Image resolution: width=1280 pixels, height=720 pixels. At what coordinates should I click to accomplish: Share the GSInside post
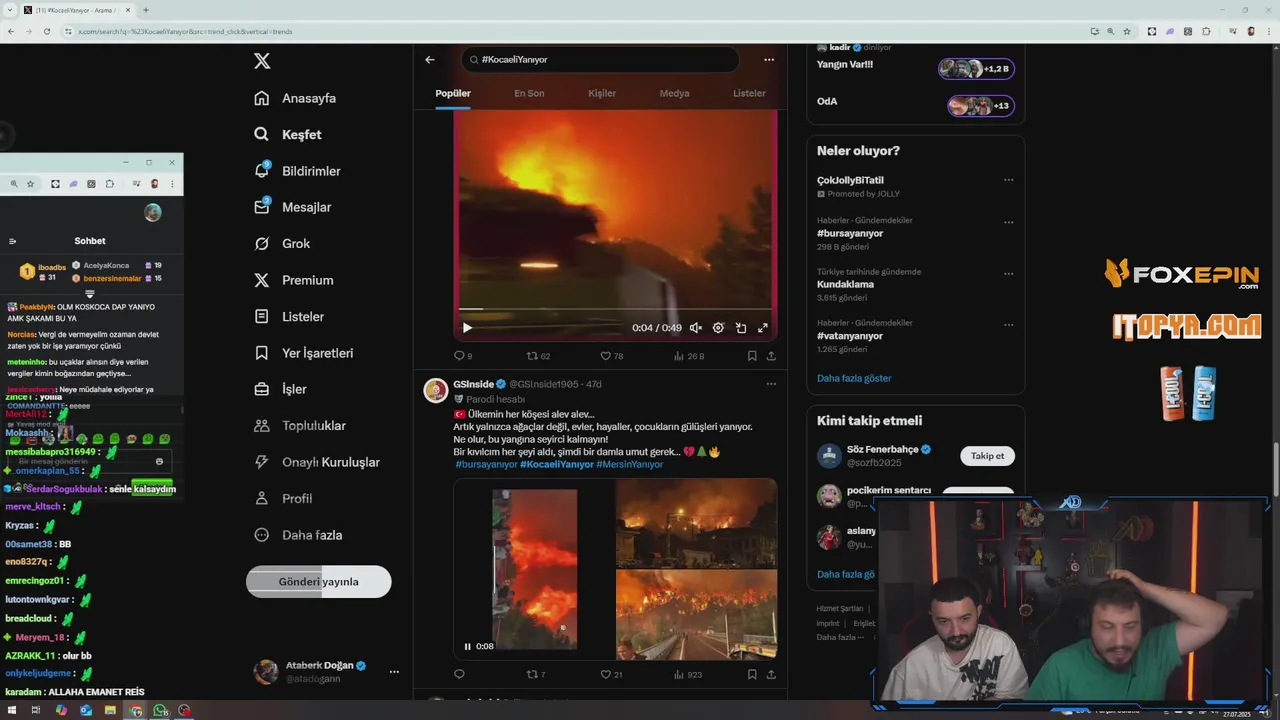[771, 674]
